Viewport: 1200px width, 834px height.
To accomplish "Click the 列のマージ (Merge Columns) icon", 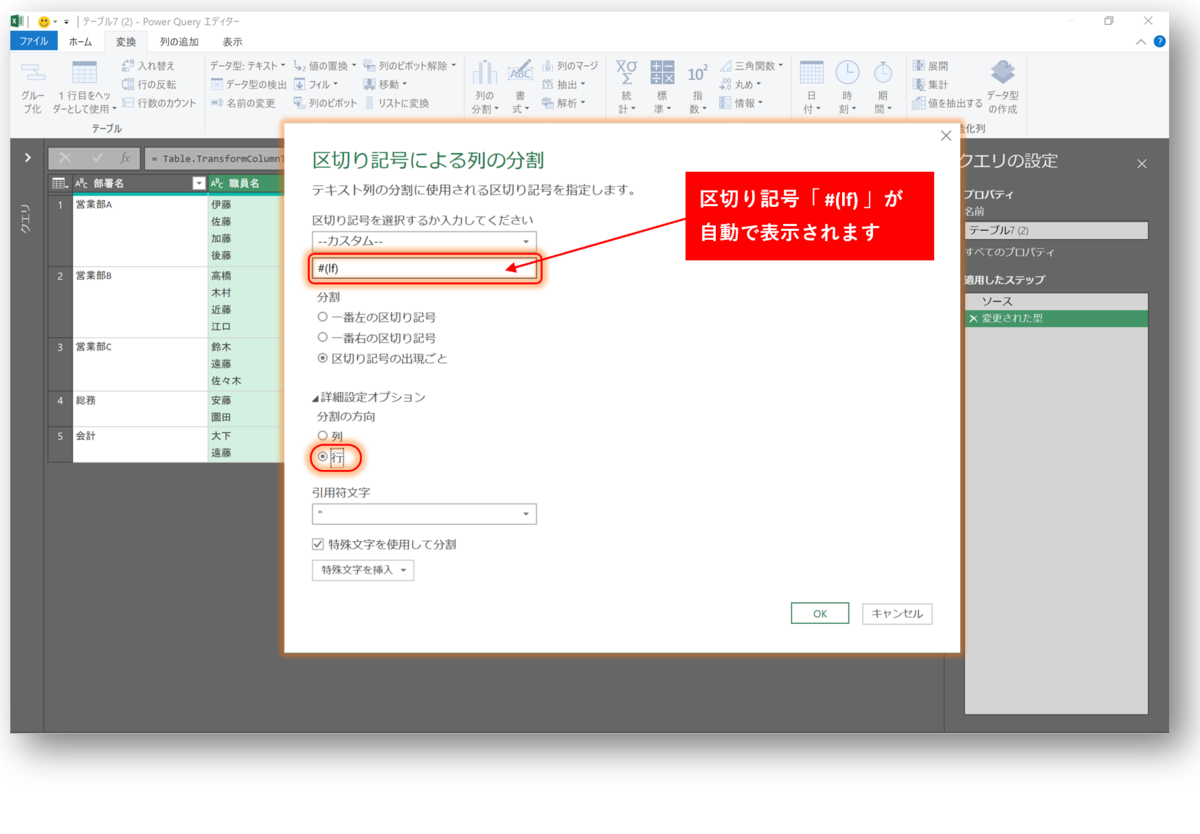I will 548,66.
